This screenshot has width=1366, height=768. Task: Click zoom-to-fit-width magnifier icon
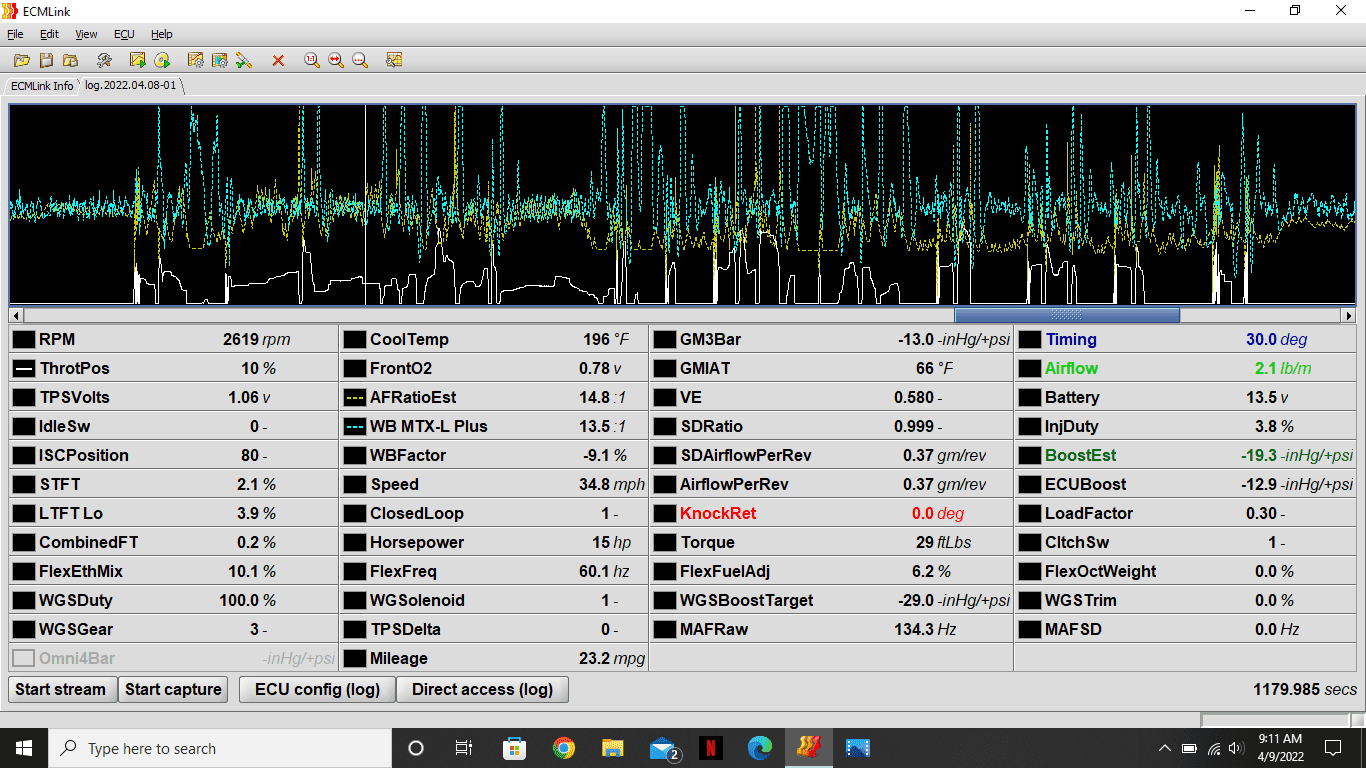coord(336,61)
